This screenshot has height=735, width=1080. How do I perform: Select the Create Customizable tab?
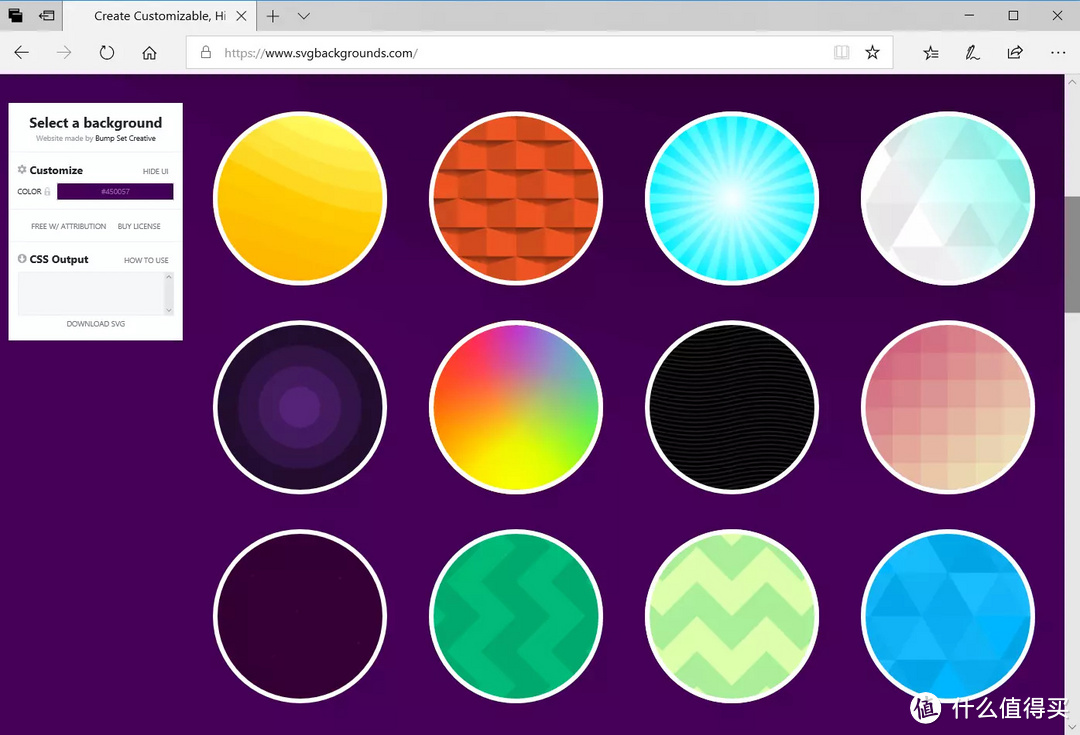[x=160, y=16]
